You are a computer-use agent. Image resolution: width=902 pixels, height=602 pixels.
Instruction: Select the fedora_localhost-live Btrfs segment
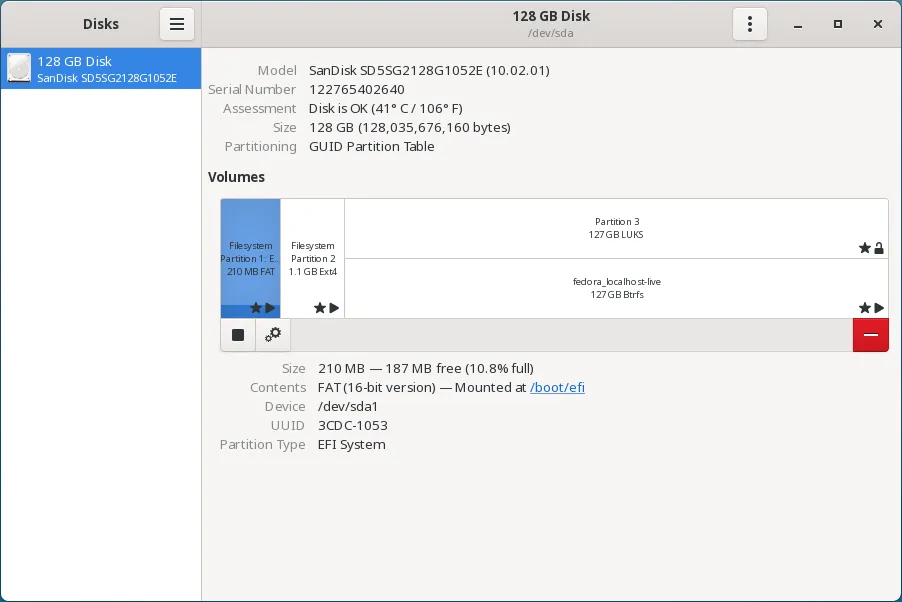[x=615, y=287]
